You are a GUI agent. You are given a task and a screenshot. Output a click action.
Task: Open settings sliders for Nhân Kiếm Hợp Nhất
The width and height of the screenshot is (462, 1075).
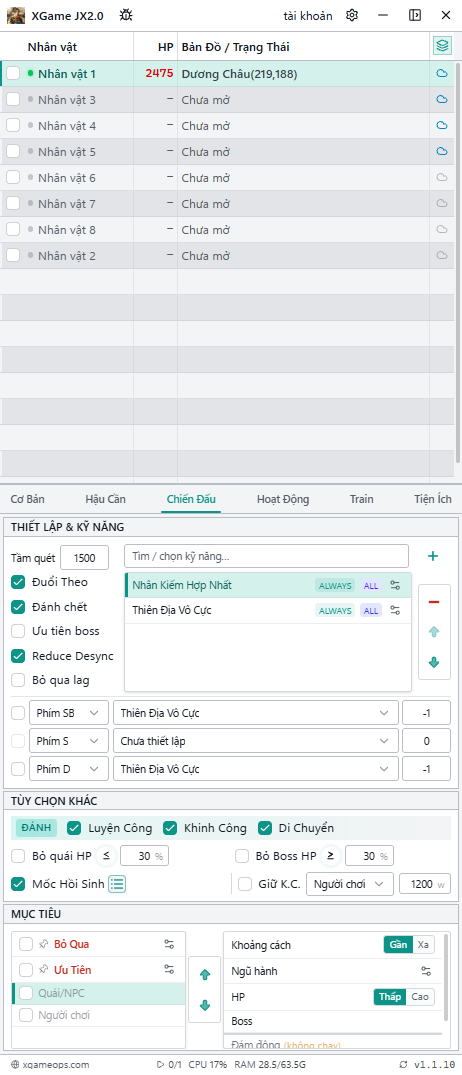(395, 585)
